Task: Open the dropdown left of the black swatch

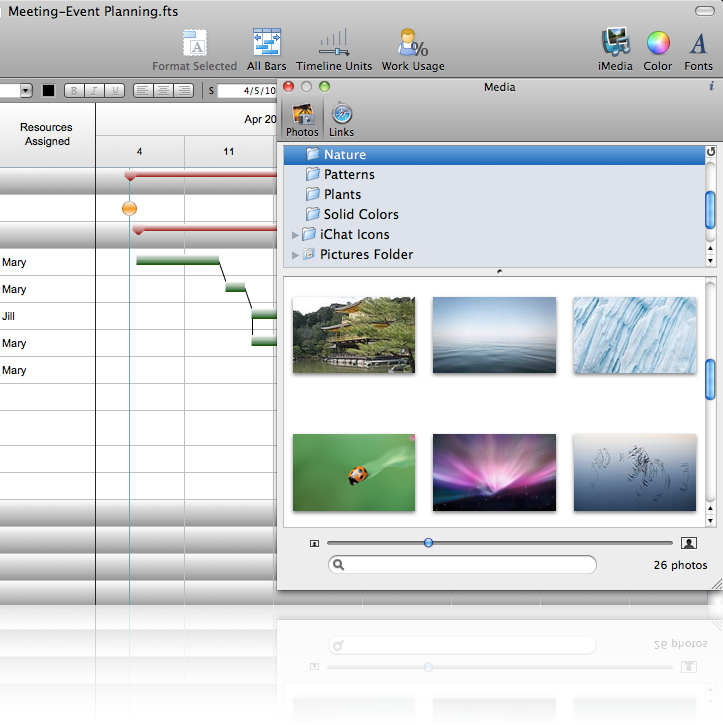Action: (26, 91)
